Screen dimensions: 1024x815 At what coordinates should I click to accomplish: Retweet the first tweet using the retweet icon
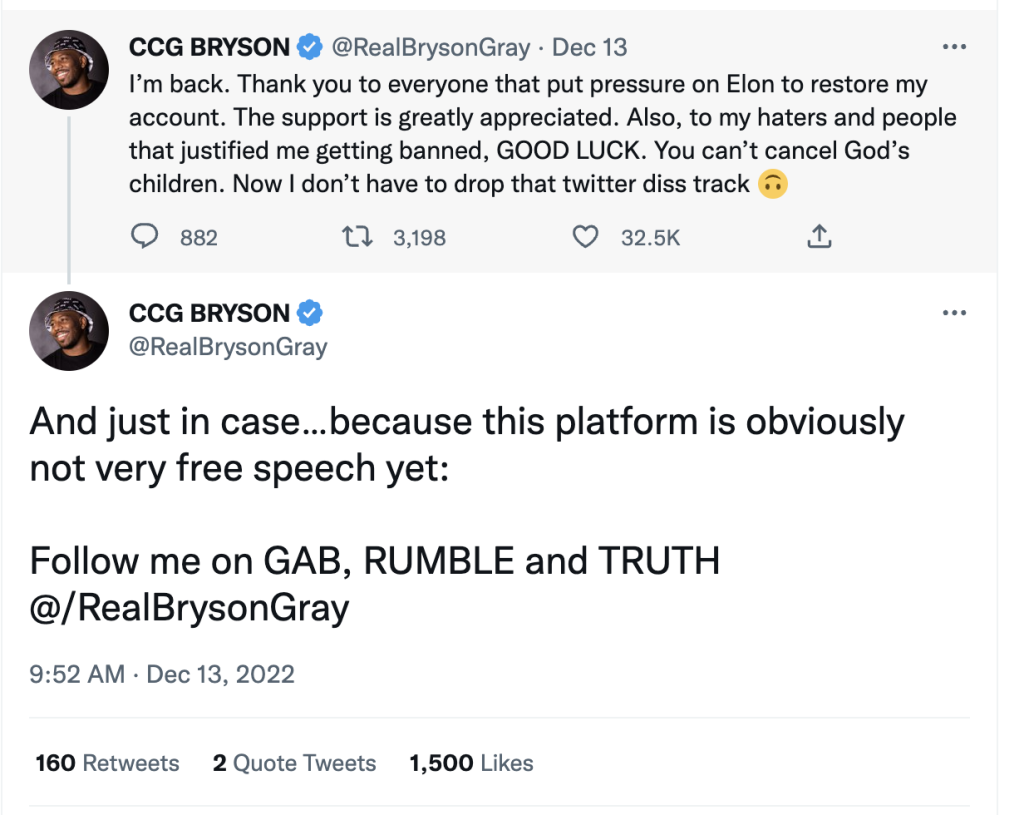(x=354, y=237)
